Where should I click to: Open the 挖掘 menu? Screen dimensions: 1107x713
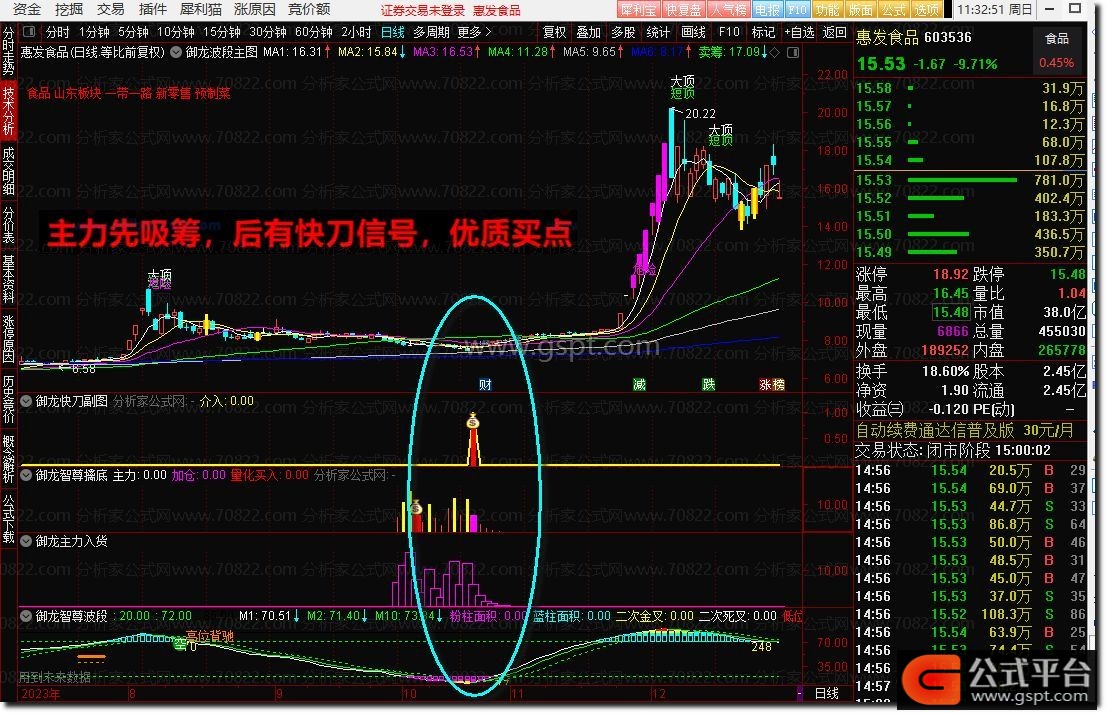point(68,9)
